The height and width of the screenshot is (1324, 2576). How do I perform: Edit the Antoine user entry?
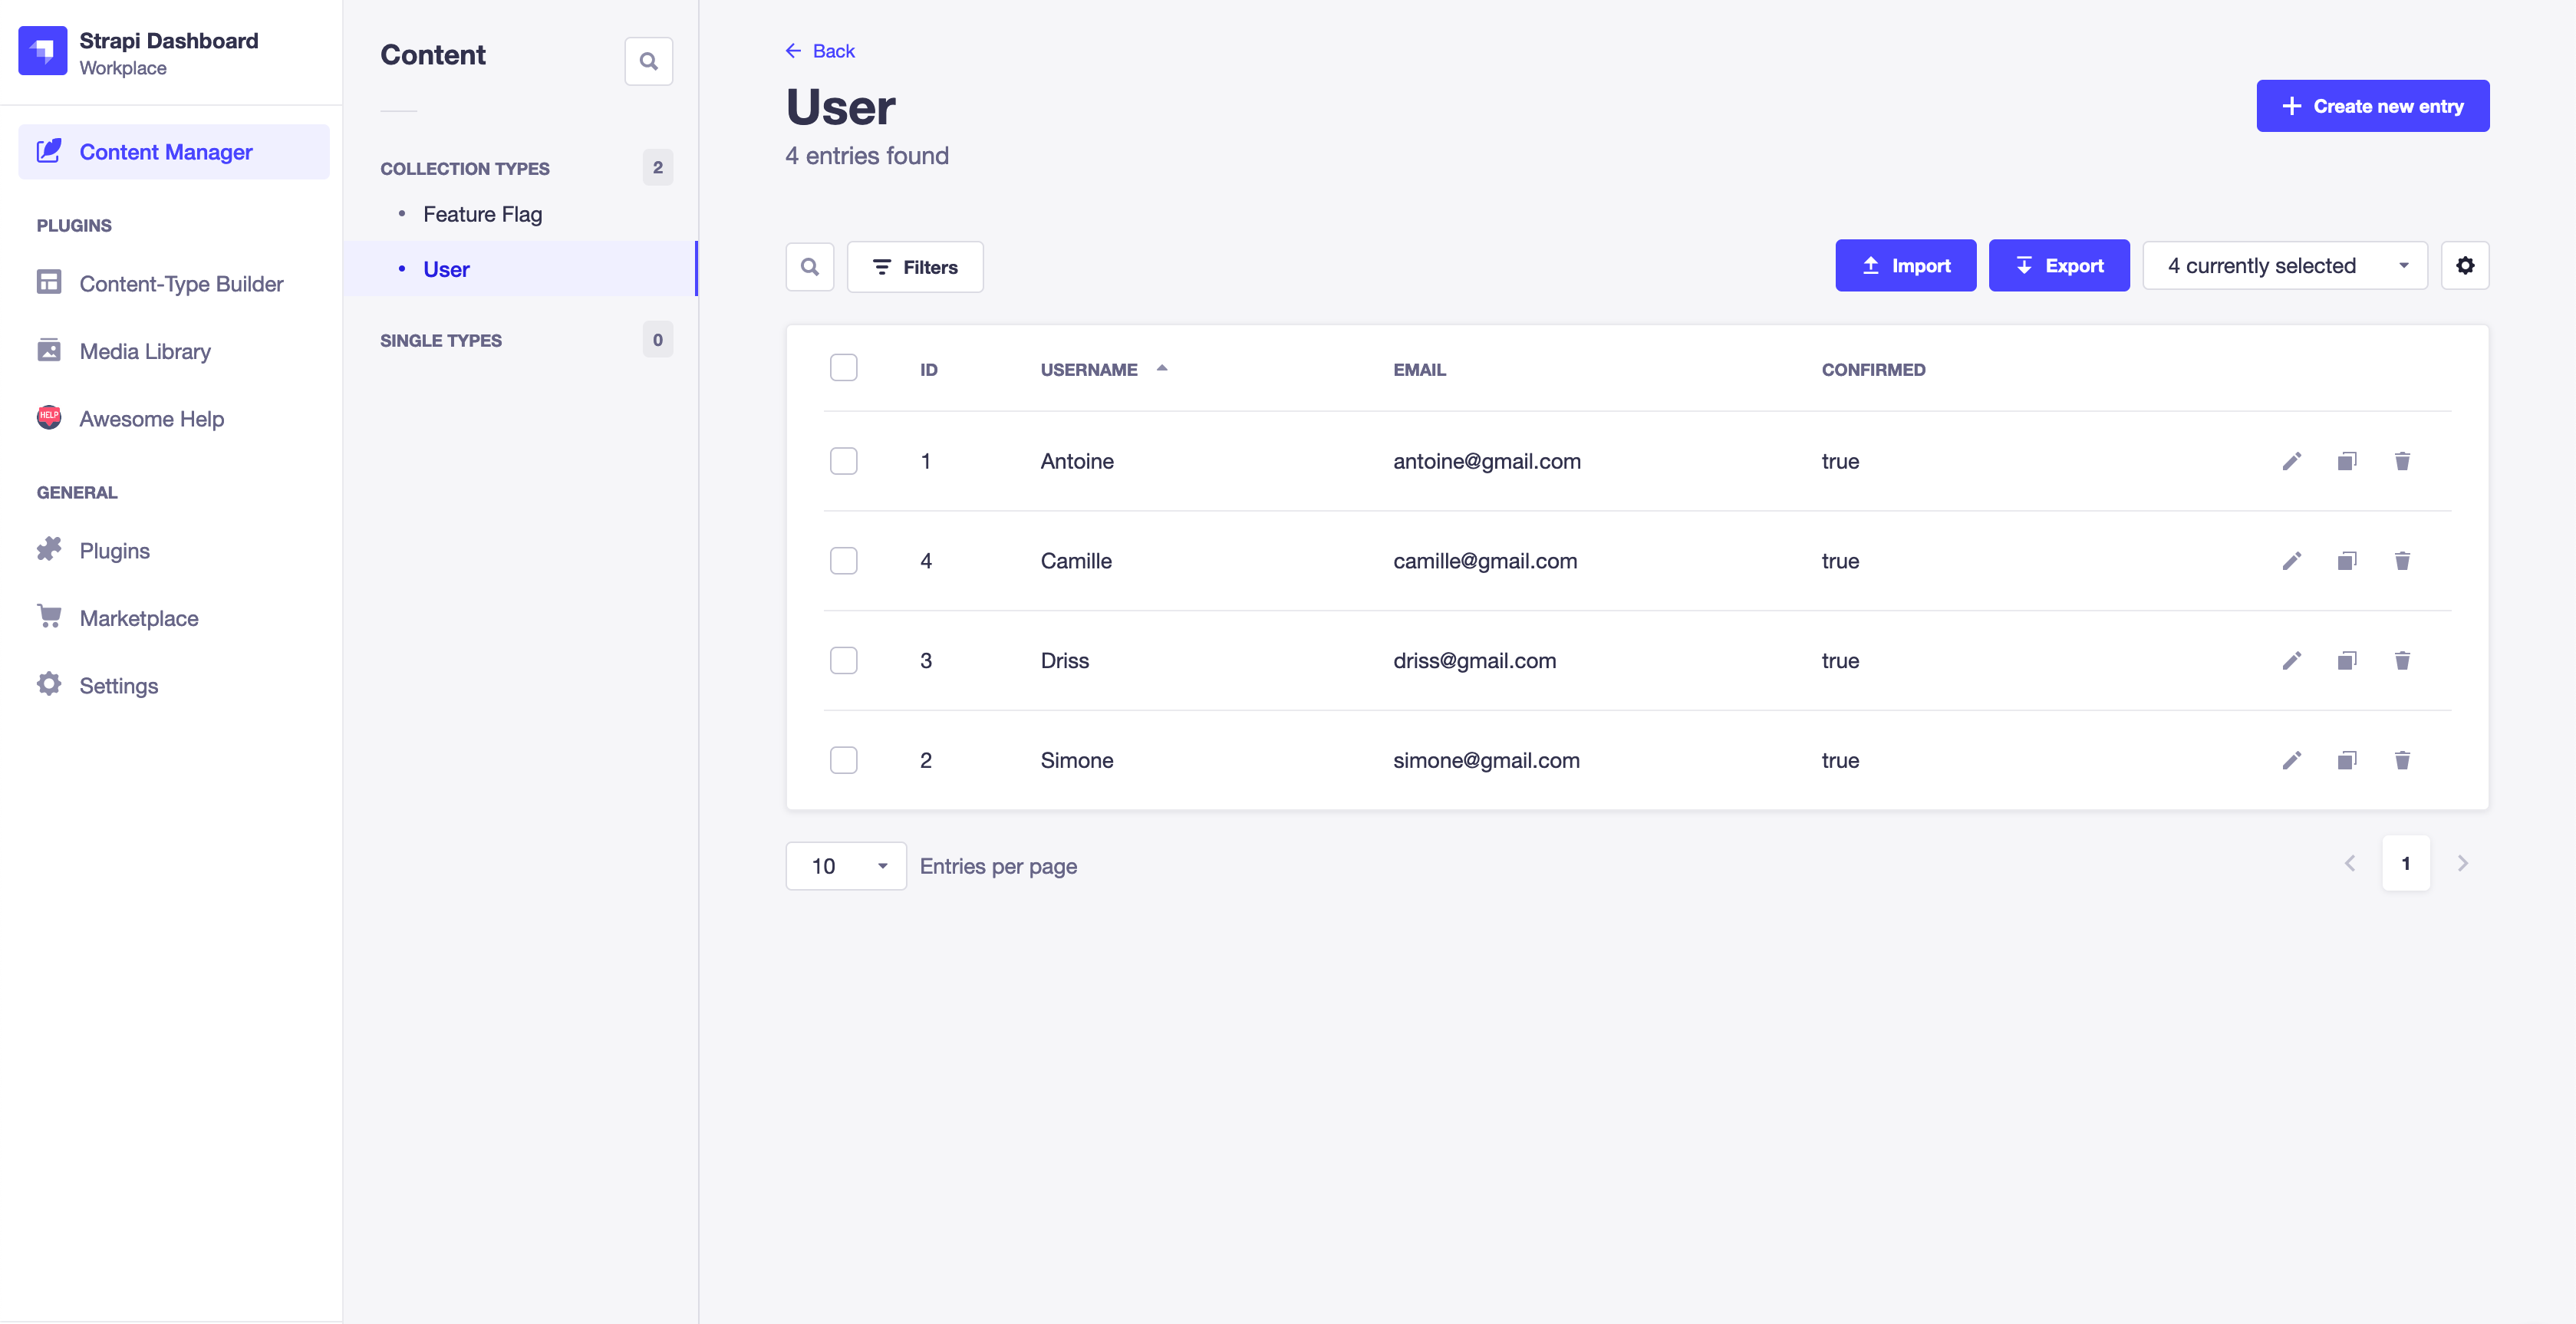[2292, 461]
